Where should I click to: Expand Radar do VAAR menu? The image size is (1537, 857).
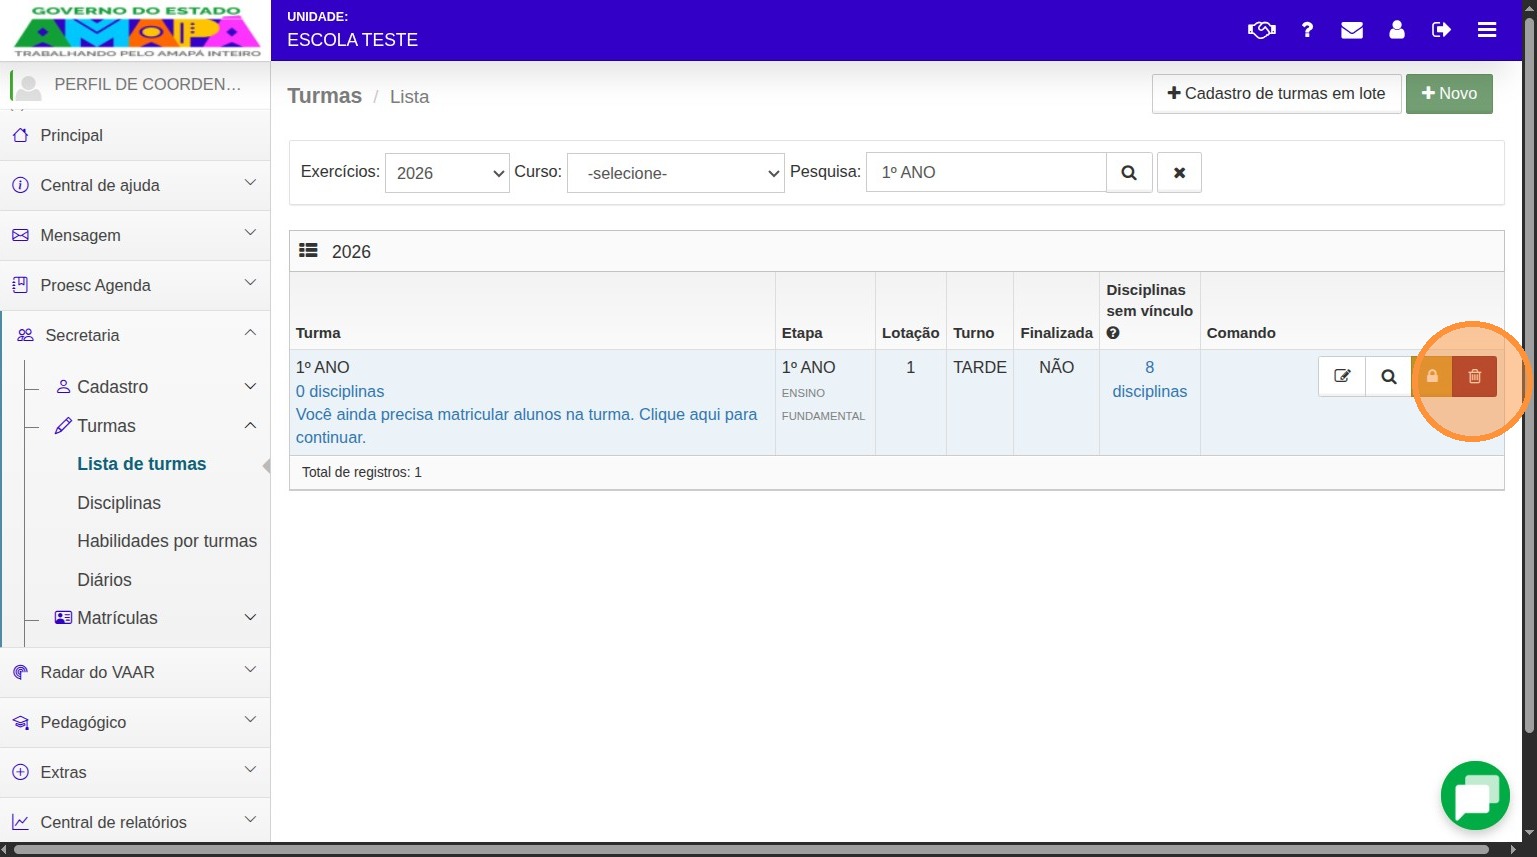click(x=135, y=672)
